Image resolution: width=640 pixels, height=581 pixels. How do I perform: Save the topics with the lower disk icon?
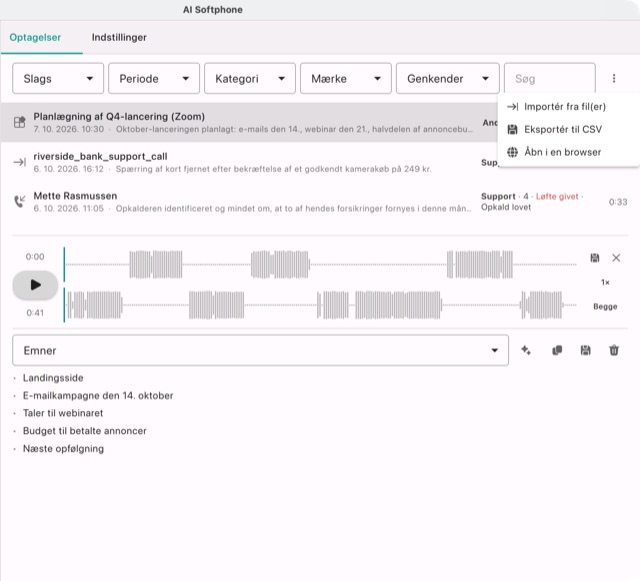[x=585, y=350]
